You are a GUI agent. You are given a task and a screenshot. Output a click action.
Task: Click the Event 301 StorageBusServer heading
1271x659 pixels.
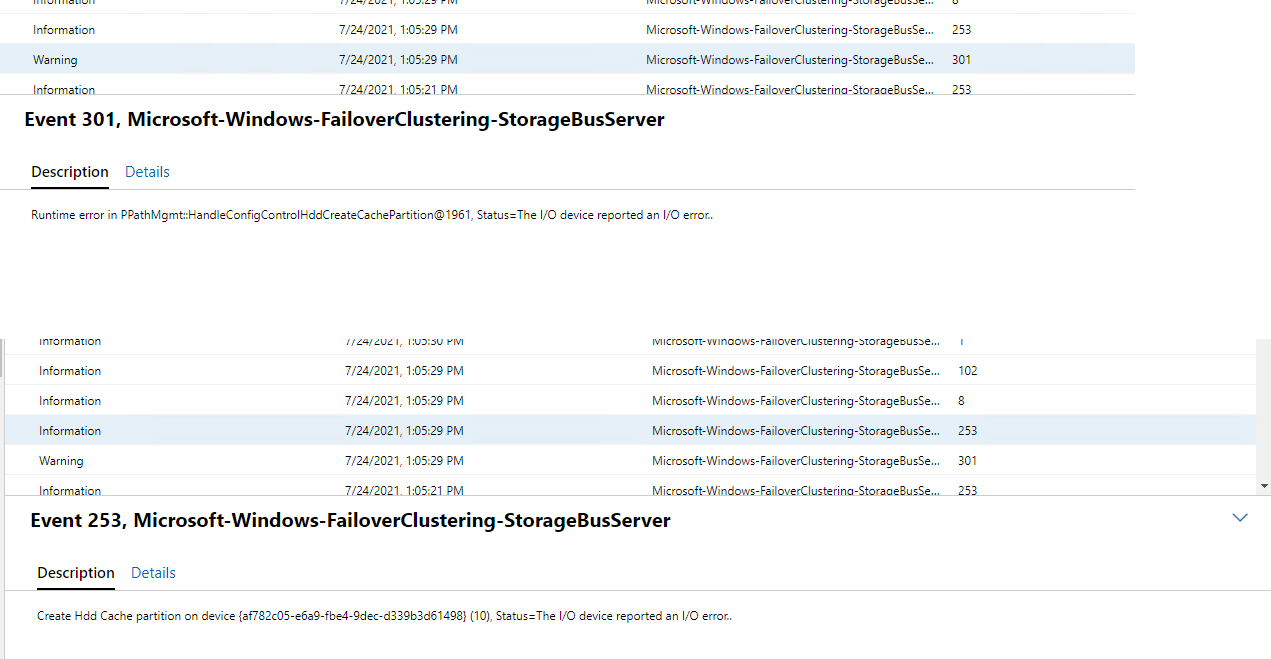click(344, 120)
